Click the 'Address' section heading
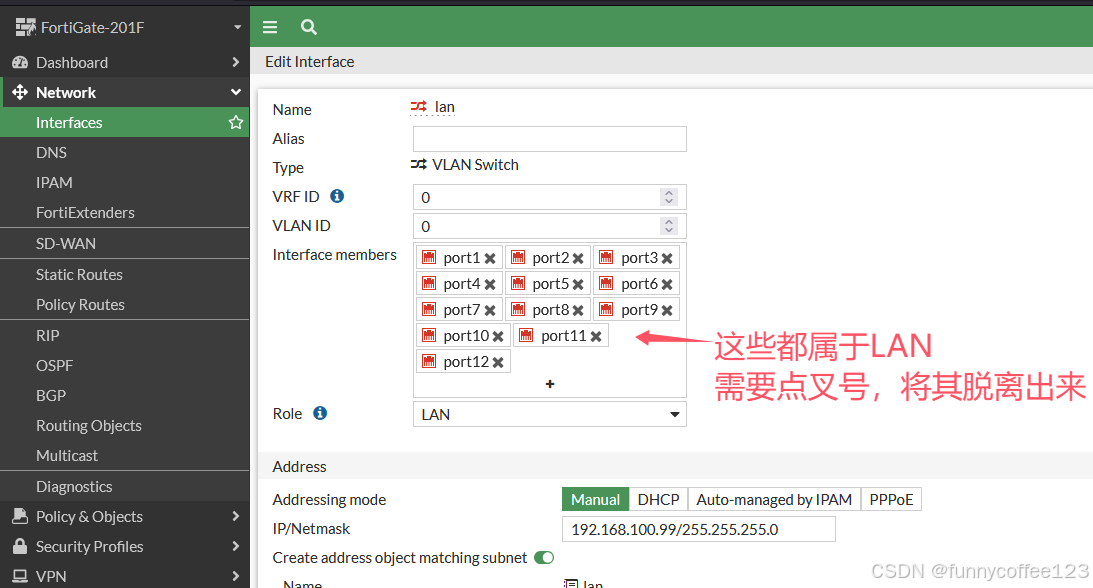This screenshot has width=1093, height=588. (299, 467)
